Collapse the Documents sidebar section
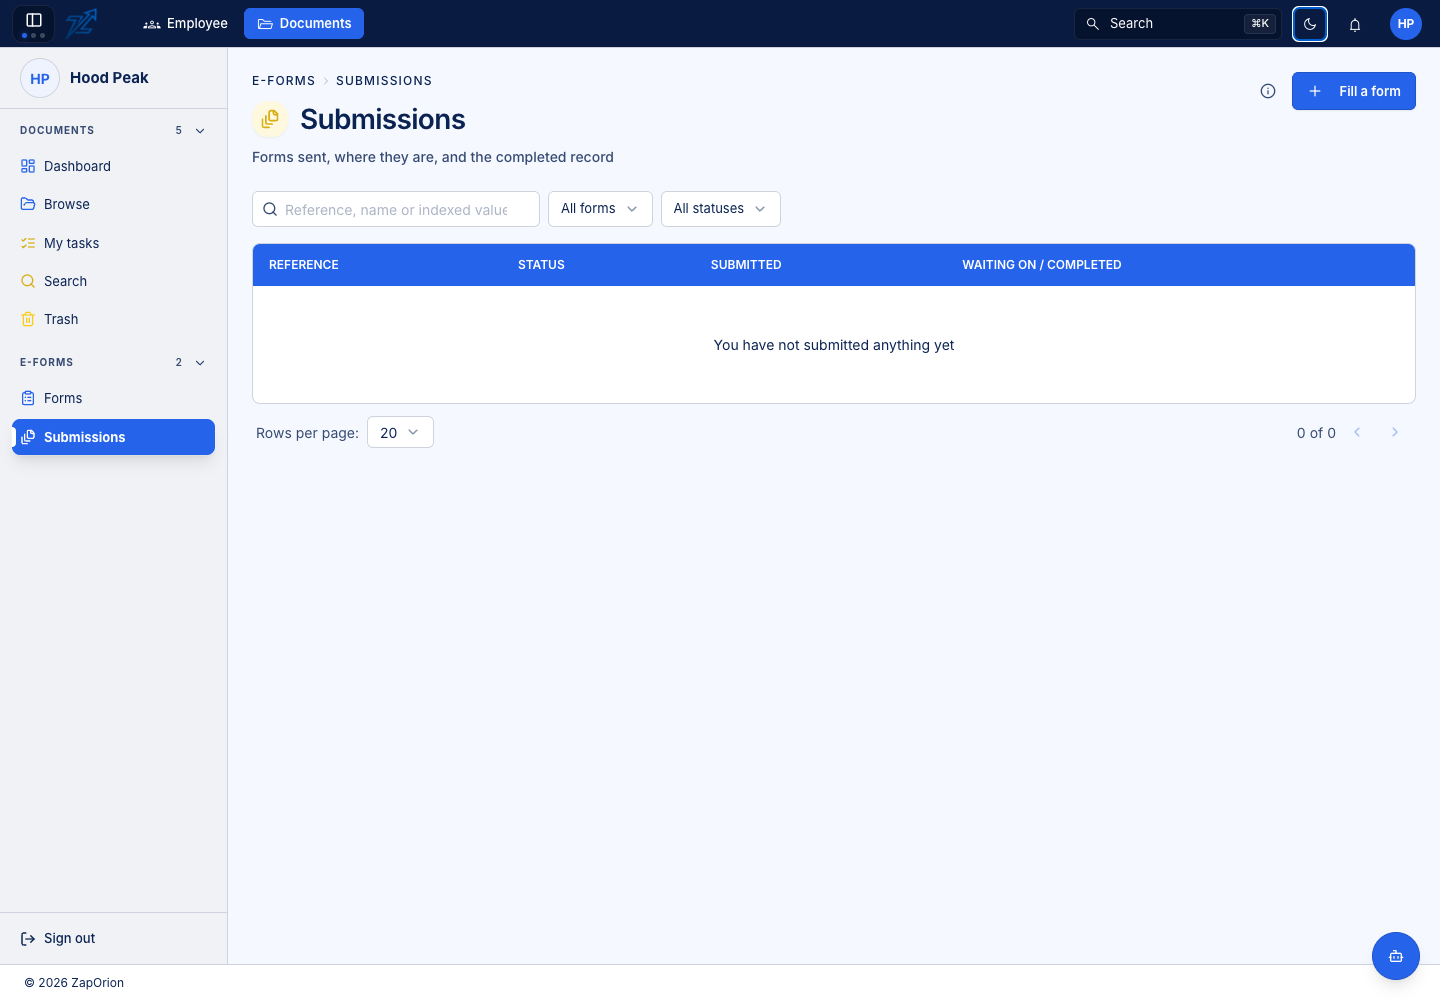Image resolution: width=1440 pixels, height=1000 pixels. (x=200, y=131)
